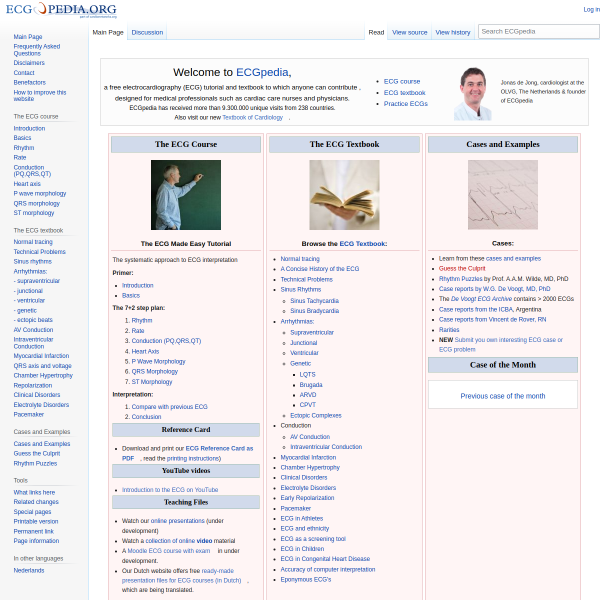Open the Rarities cases link
The height and width of the screenshot is (600, 600).
pos(449,330)
